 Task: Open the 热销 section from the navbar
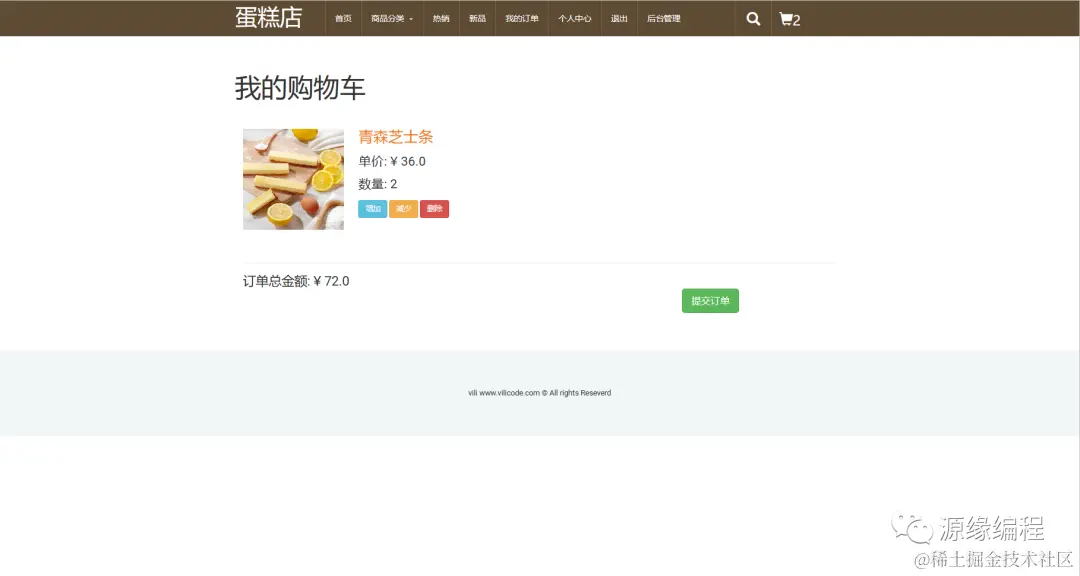point(440,18)
